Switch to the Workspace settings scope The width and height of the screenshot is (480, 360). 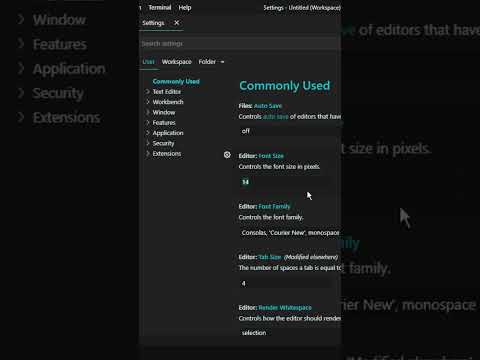click(177, 62)
